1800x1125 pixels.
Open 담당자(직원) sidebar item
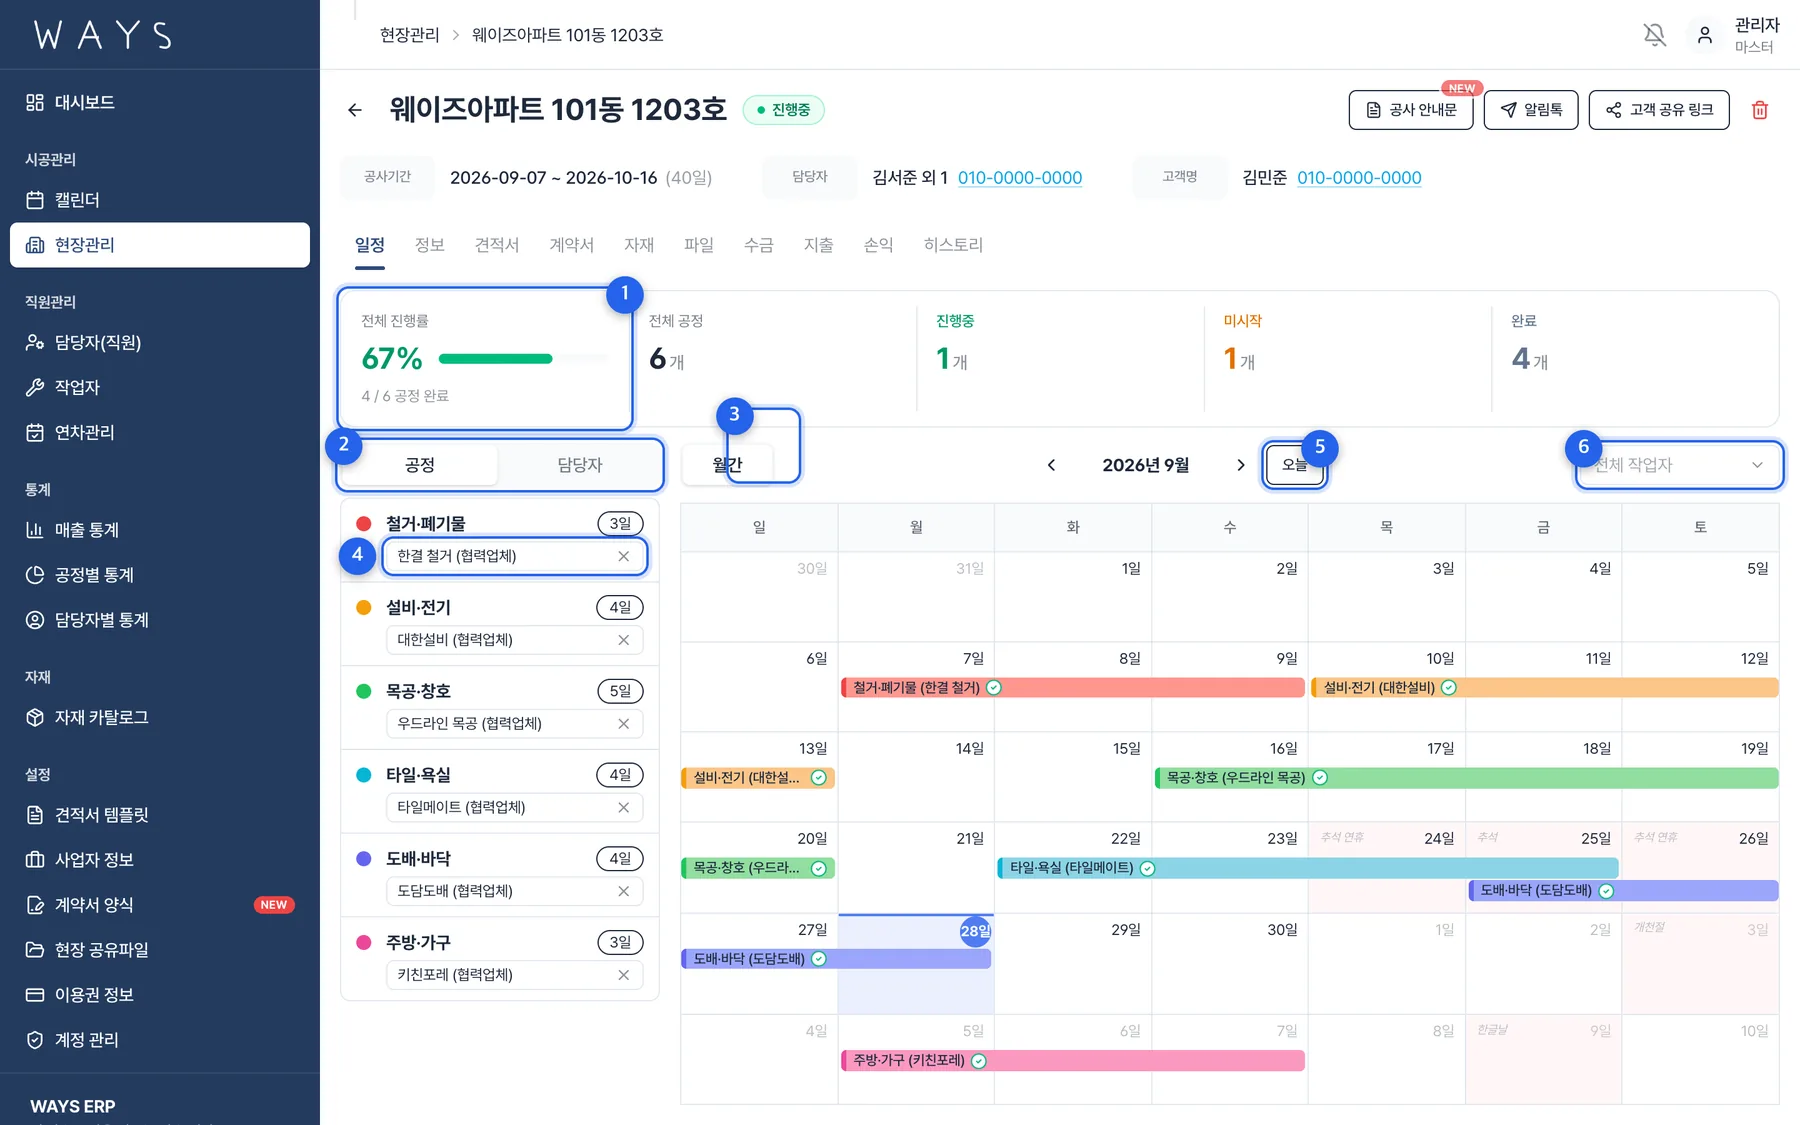tap(160, 342)
